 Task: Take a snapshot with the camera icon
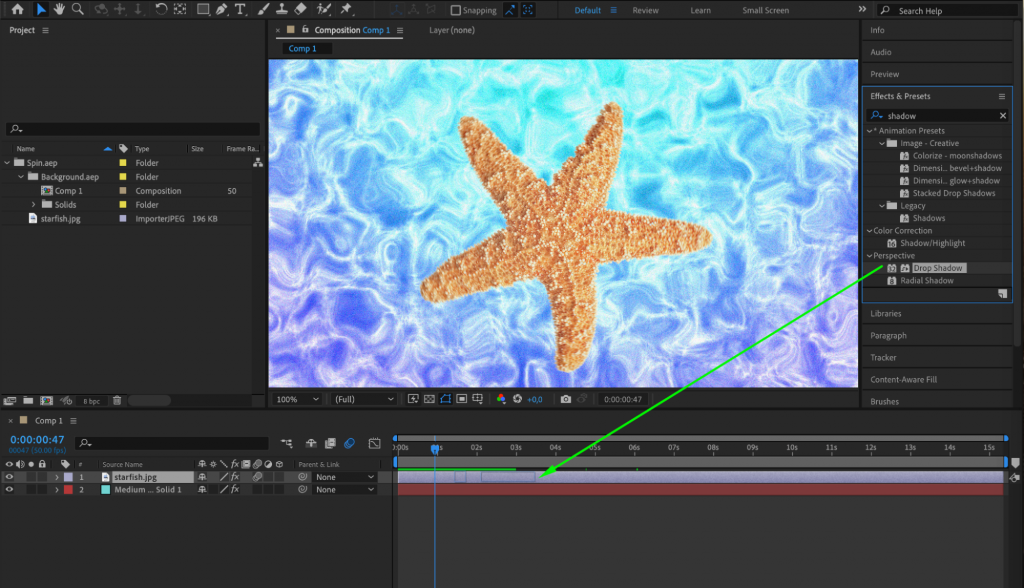565,398
